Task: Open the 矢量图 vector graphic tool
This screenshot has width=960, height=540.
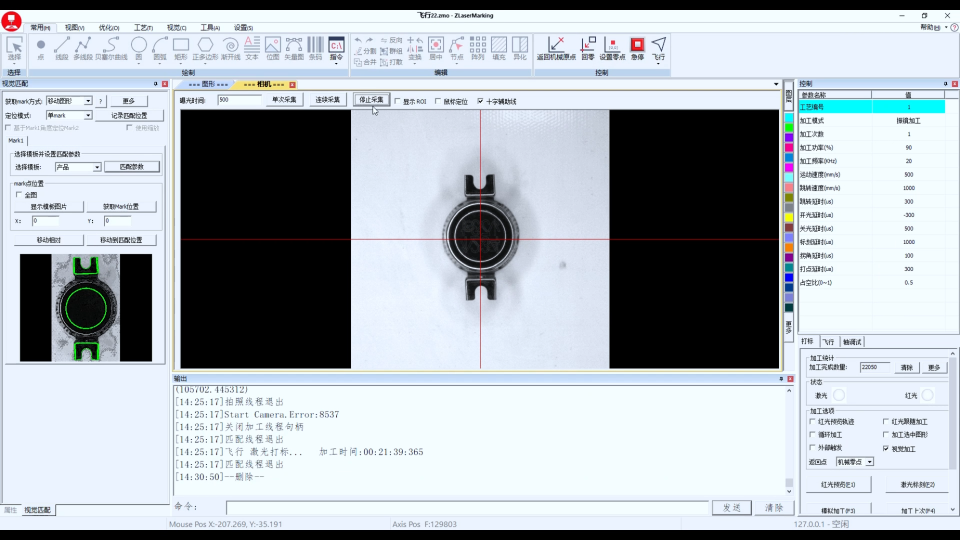Action: click(294, 49)
